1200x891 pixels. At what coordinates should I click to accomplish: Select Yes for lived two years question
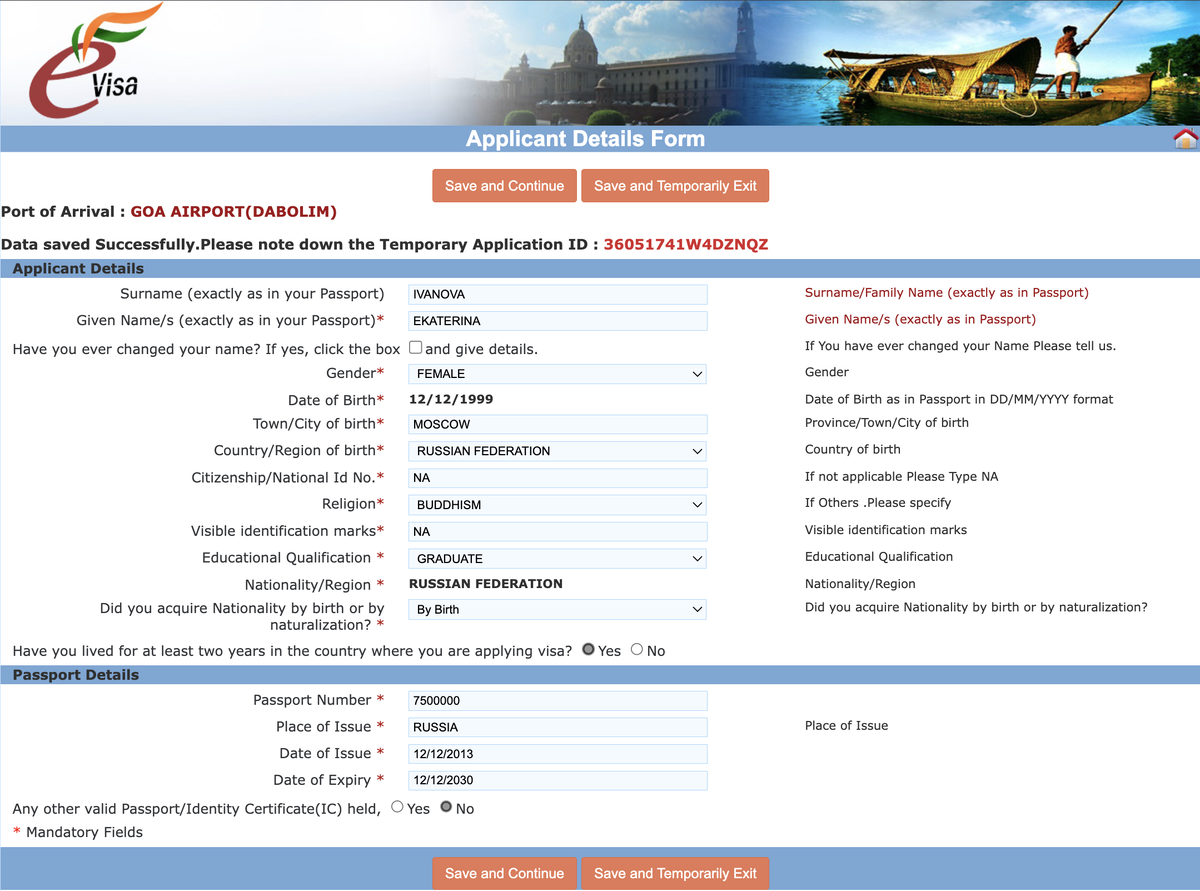tap(588, 650)
